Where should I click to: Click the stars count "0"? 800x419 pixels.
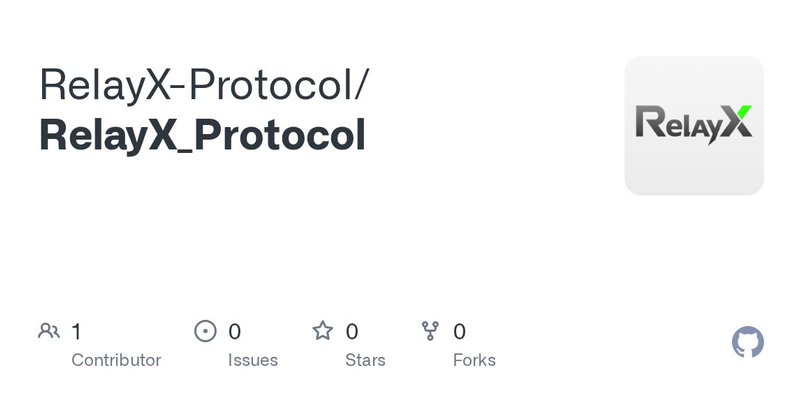click(352, 331)
